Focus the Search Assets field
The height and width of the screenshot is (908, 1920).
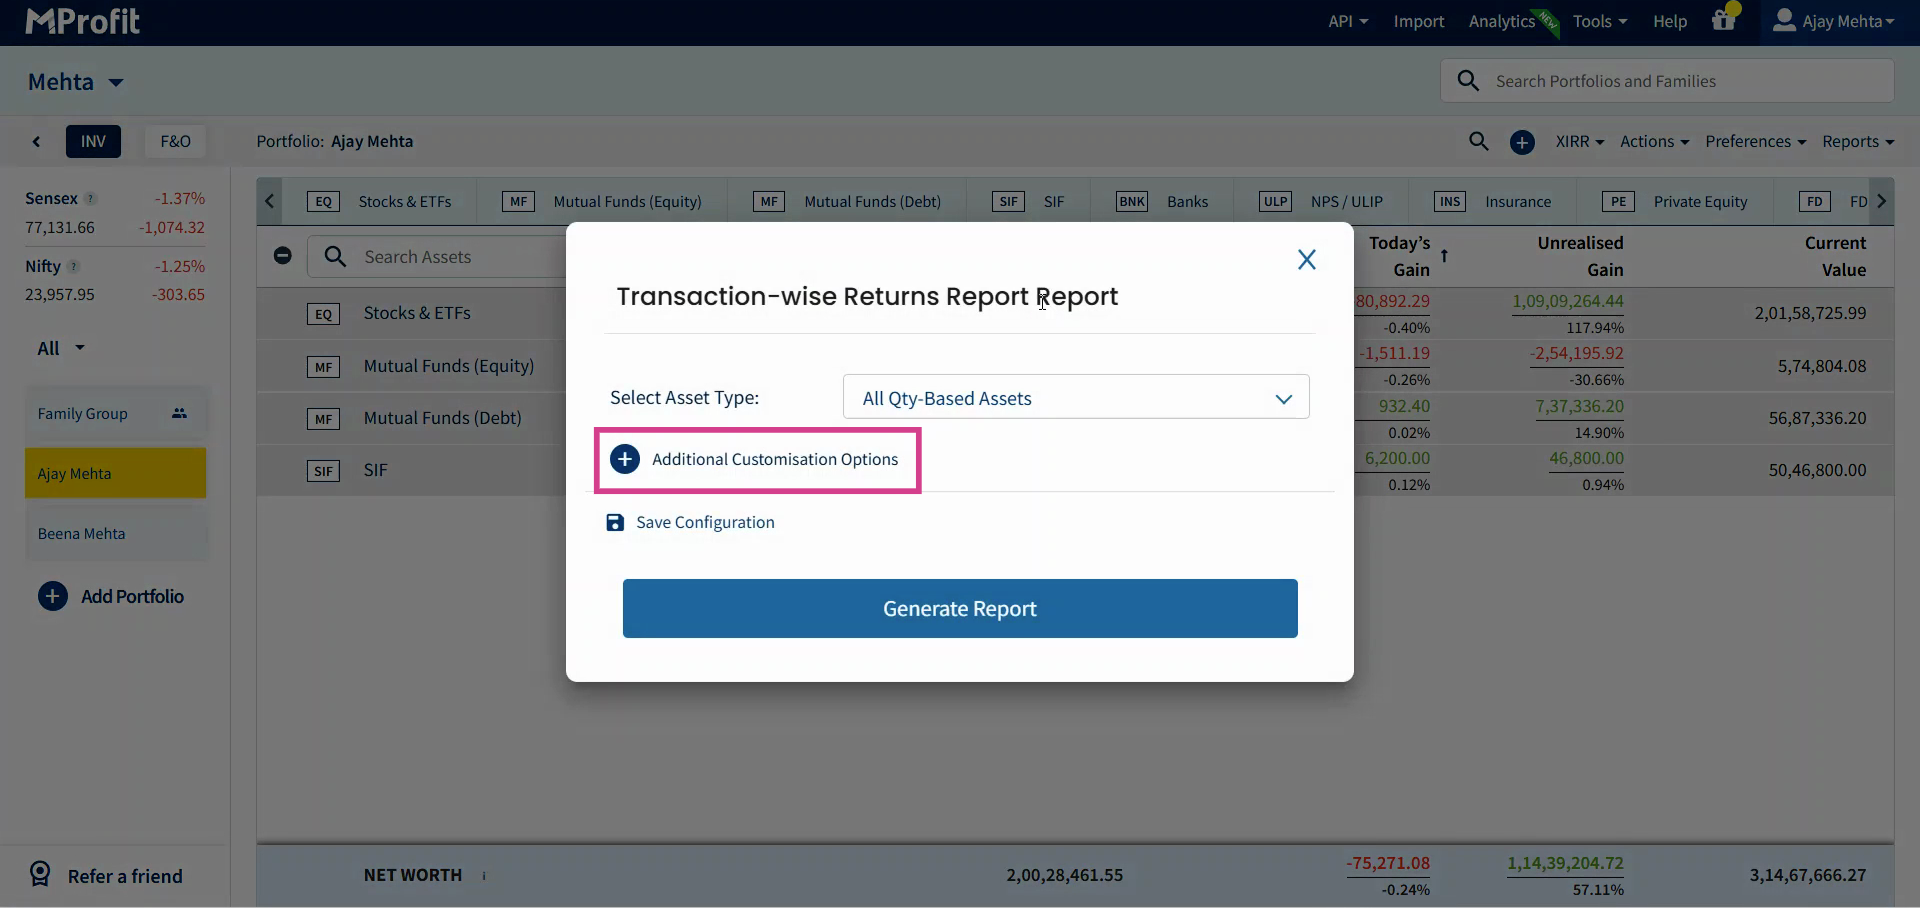click(437, 257)
